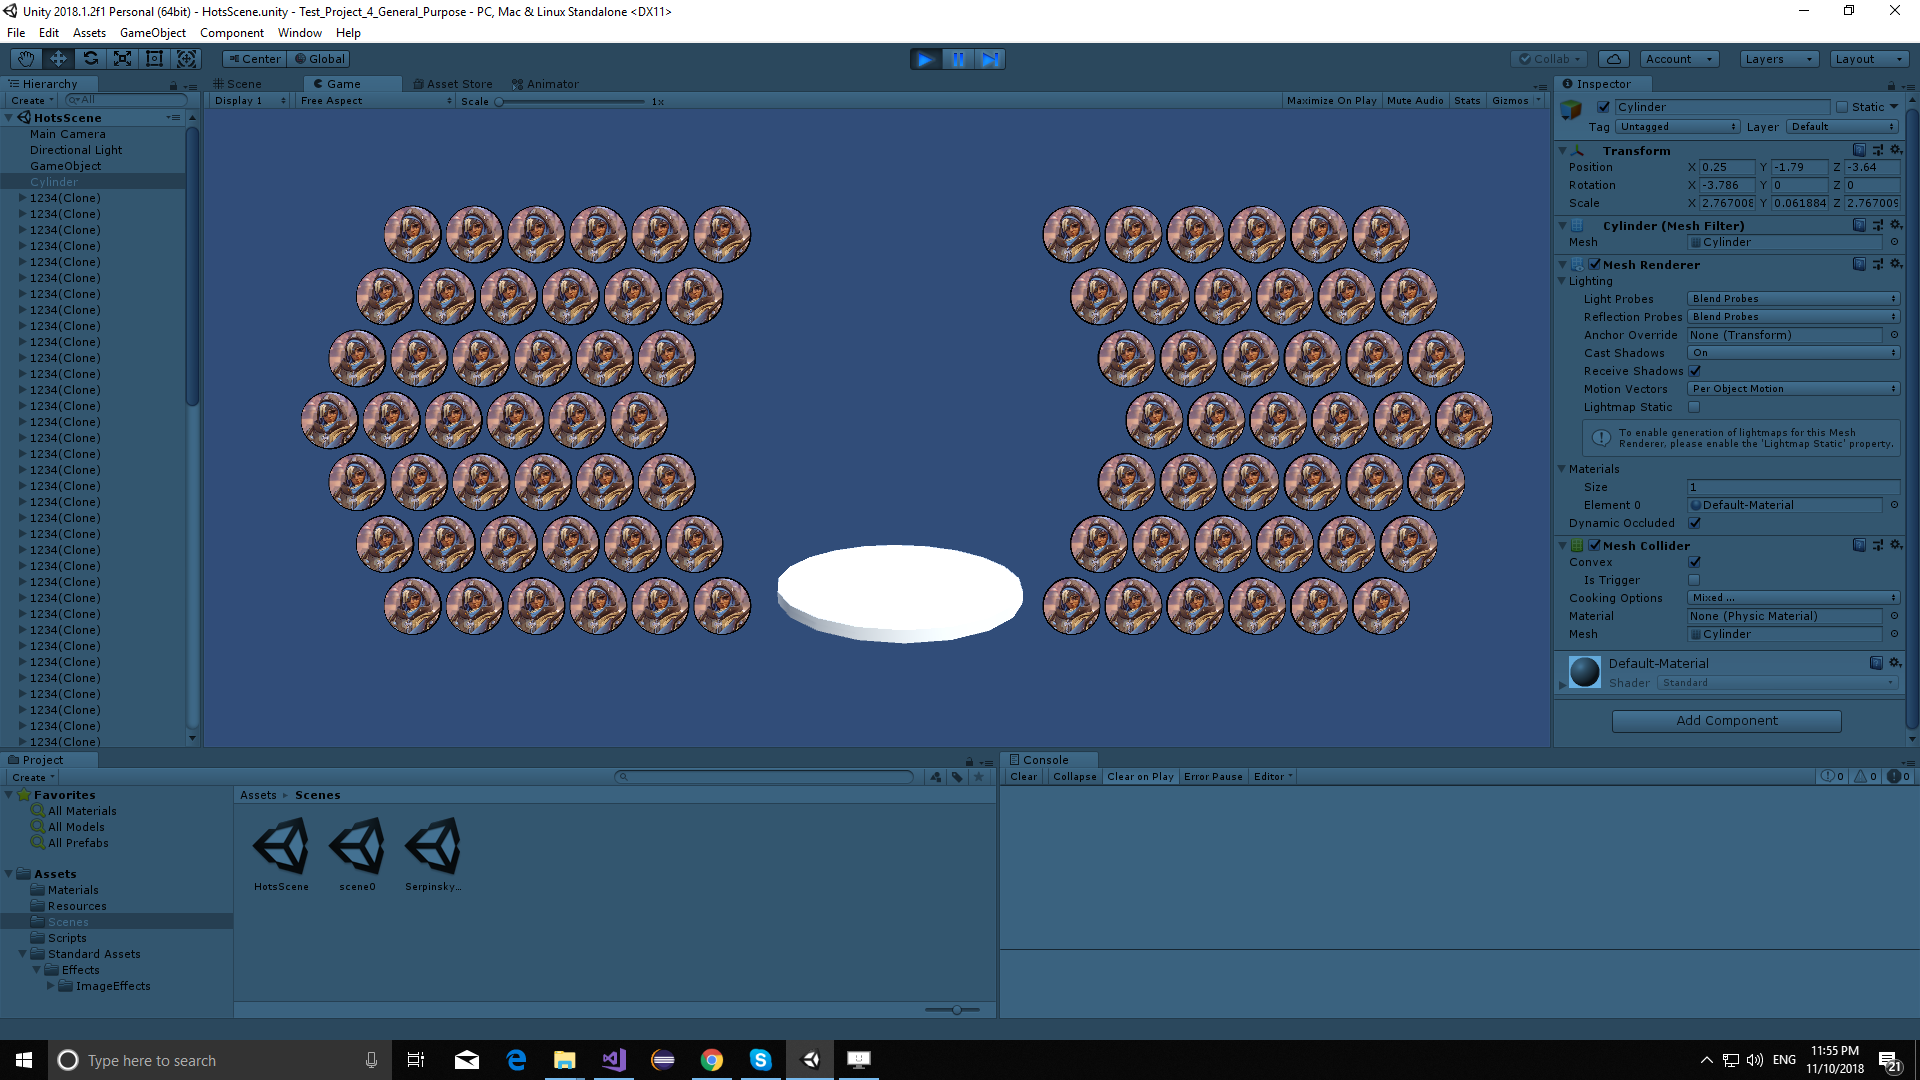The height and width of the screenshot is (1080, 1920).
Task: Open the HotsScene scene thumbnail
Action: pos(281,847)
